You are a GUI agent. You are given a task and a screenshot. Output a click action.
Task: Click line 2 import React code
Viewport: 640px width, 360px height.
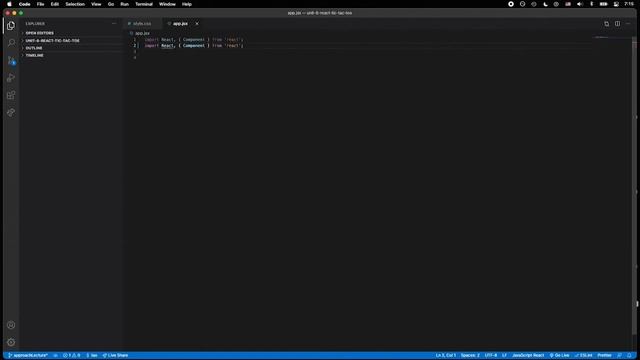click(194, 46)
